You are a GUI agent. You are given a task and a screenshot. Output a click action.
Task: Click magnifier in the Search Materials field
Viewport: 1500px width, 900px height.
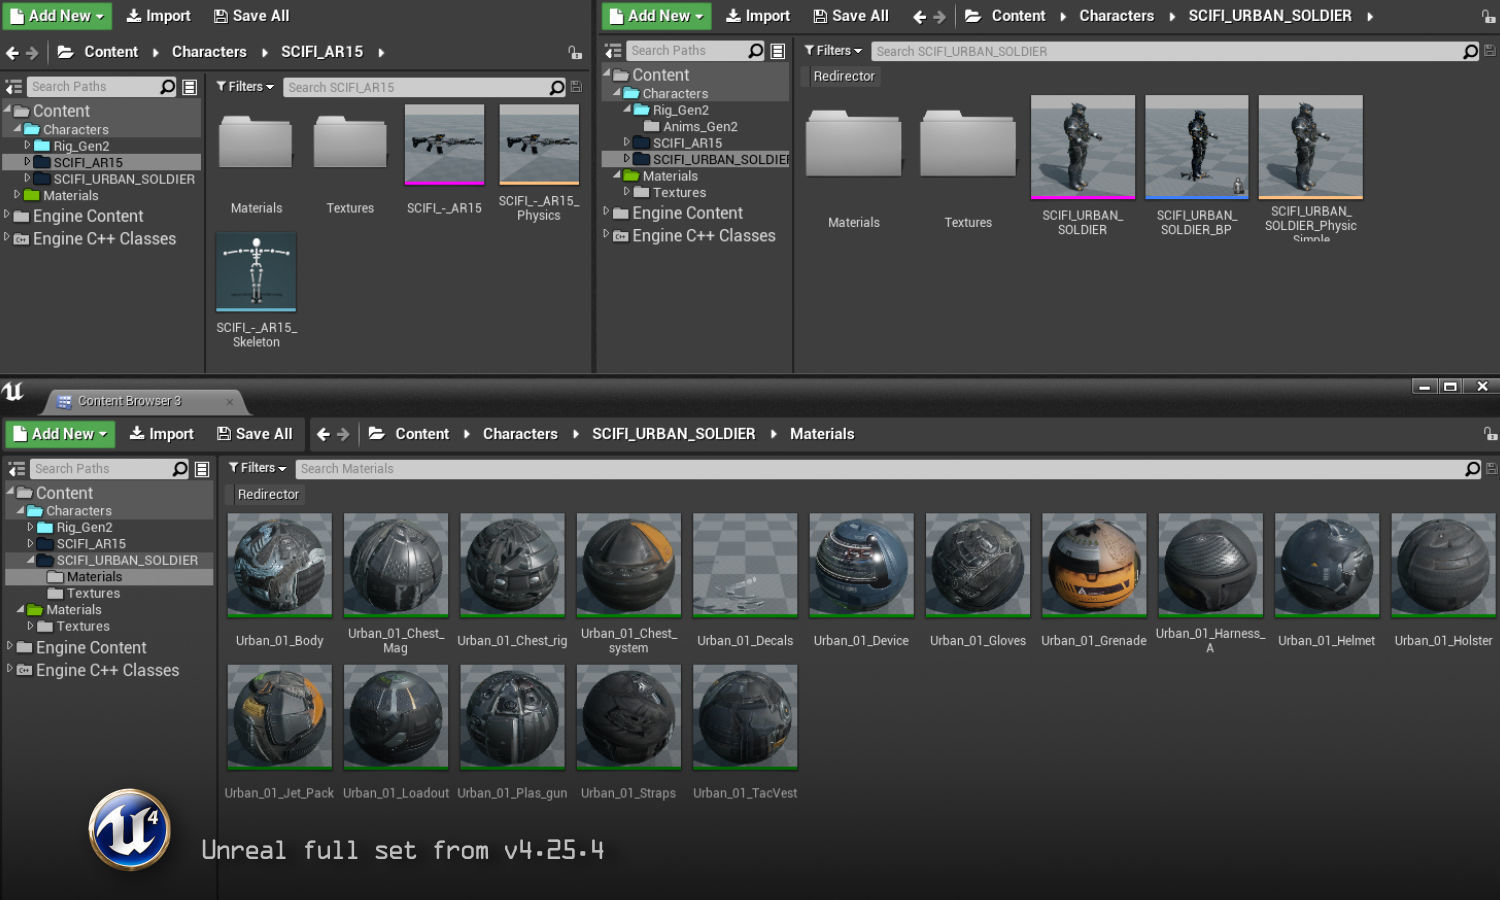point(1472,469)
